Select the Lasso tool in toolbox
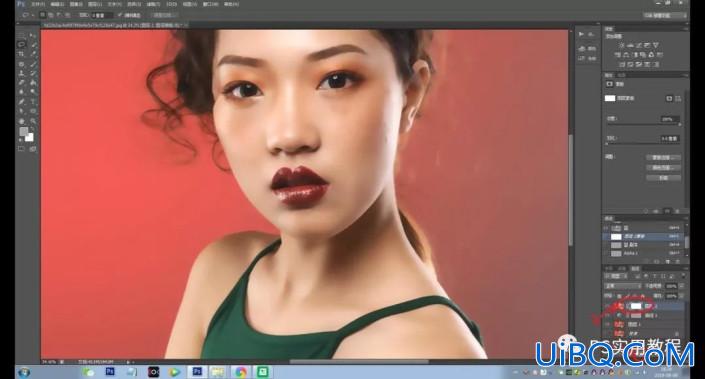705x379 pixels. point(21,45)
